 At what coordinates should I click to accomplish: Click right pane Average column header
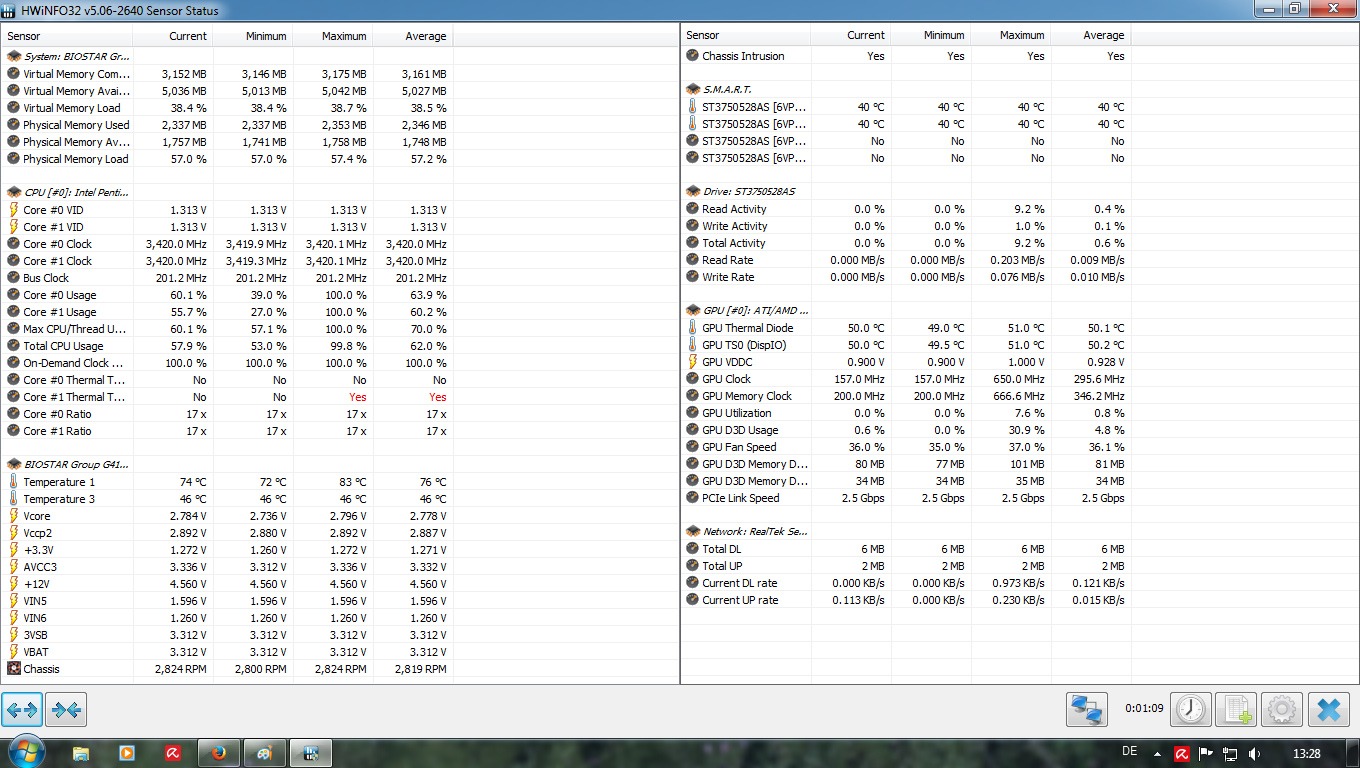click(1091, 35)
